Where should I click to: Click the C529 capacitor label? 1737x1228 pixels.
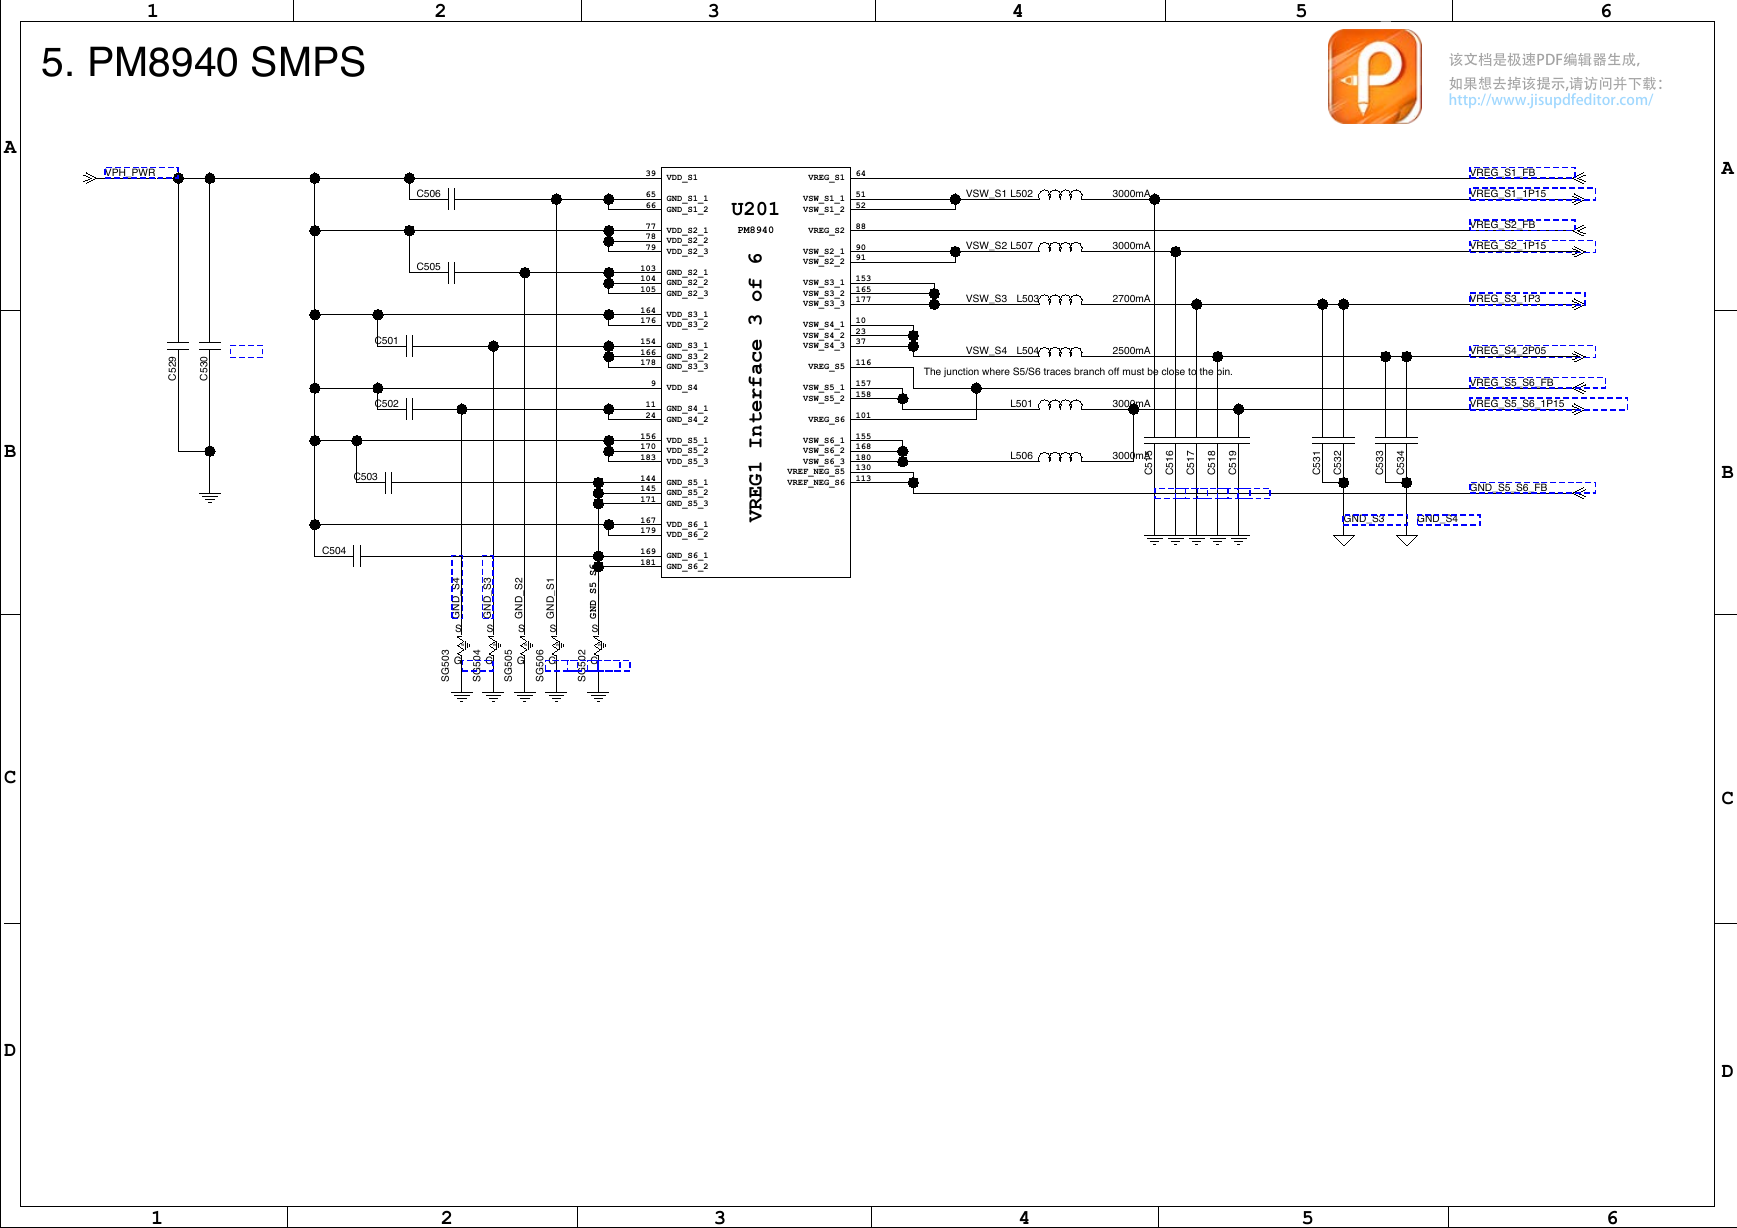pyautogui.click(x=172, y=369)
